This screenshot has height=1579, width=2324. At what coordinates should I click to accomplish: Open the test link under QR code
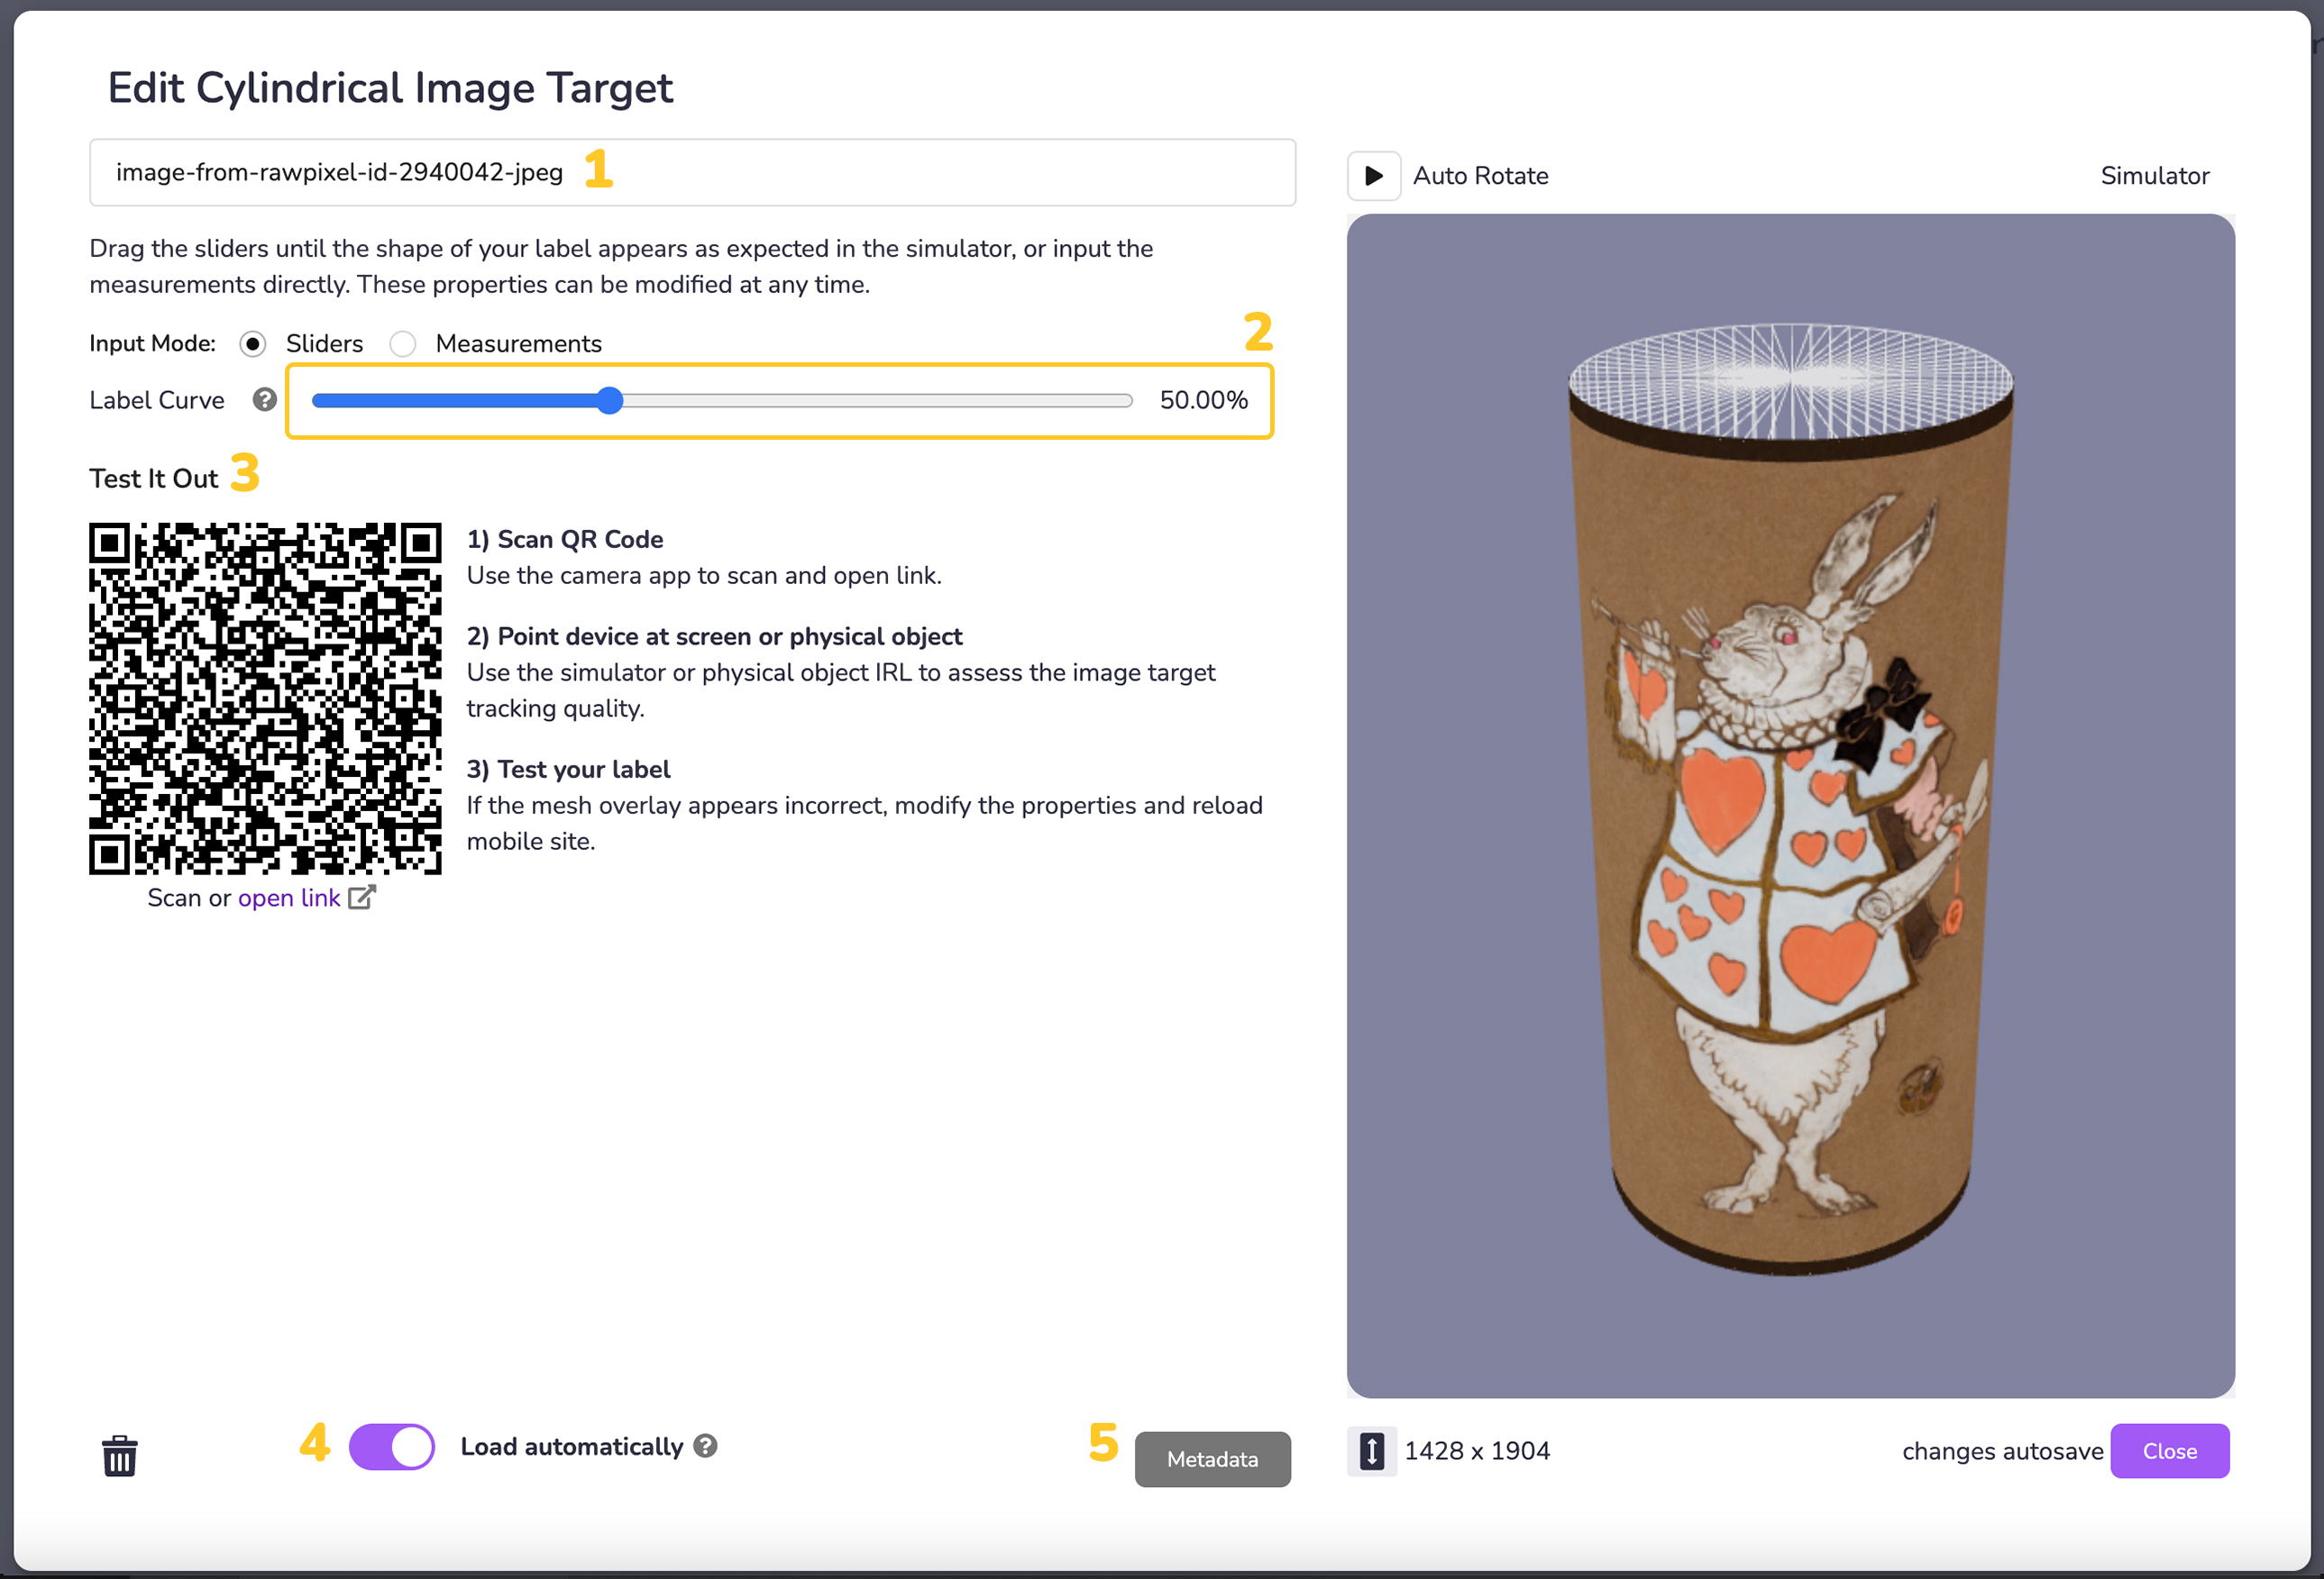coord(289,898)
